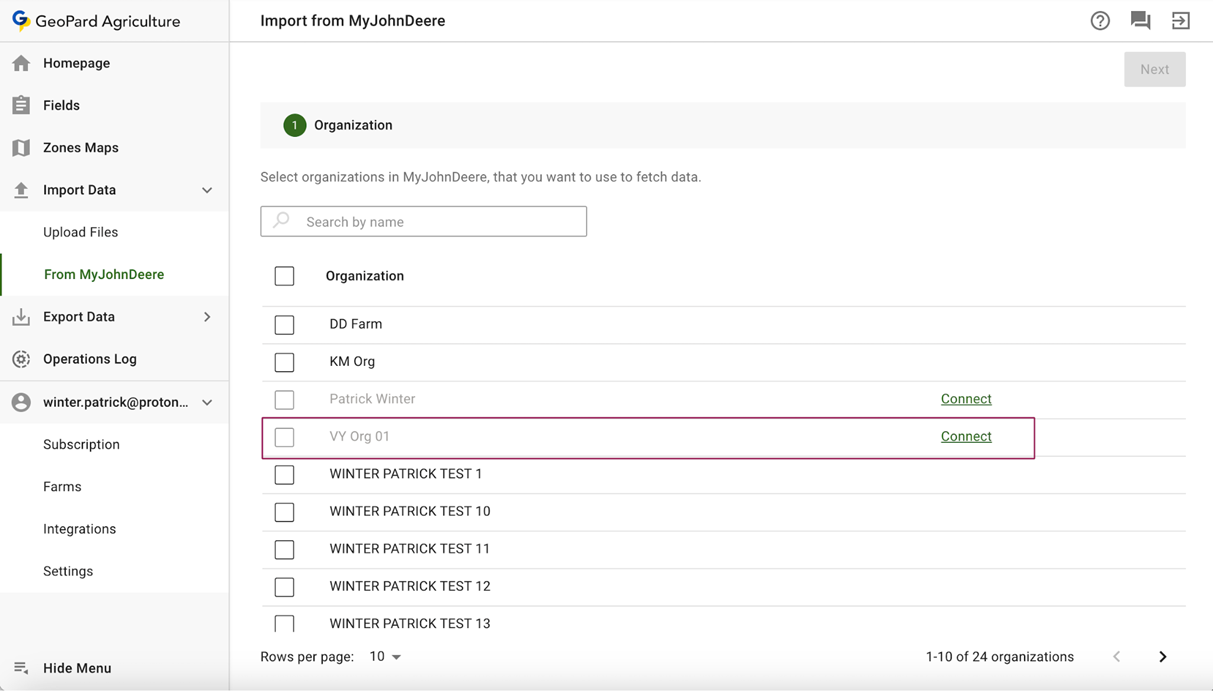
Task: Open help via the question mark icon
Action: click(x=1100, y=21)
